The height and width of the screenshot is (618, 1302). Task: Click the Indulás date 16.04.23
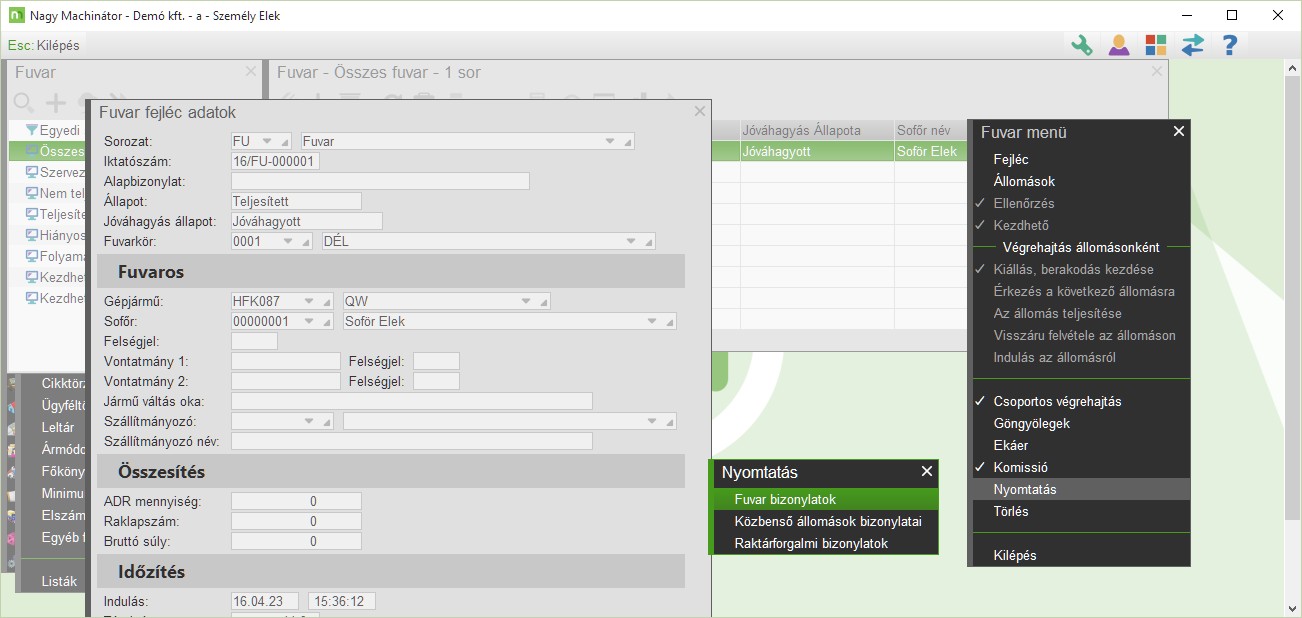pyautogui.click(x=265, y=601)
